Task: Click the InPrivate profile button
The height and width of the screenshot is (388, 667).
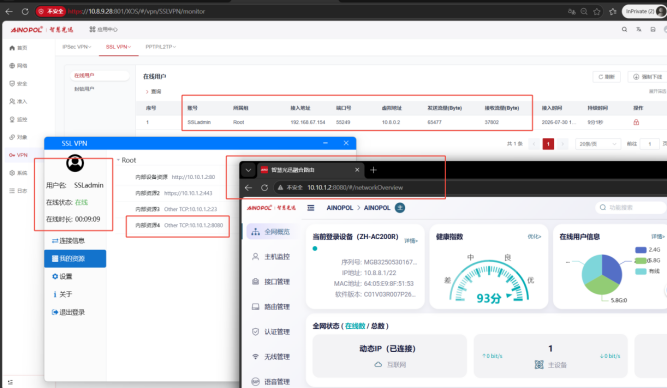Action: (644, 11)
